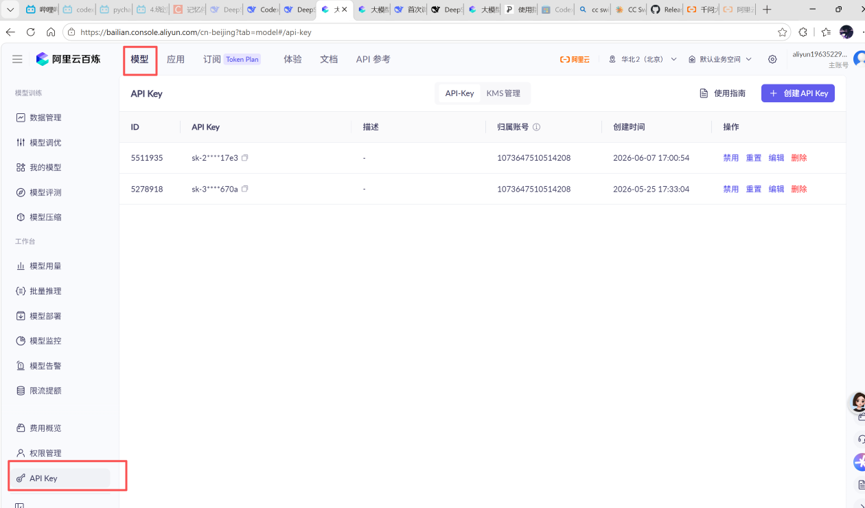Open 模型评测 in the sidebar
The image size is (865, 508).
pos(45,192)
